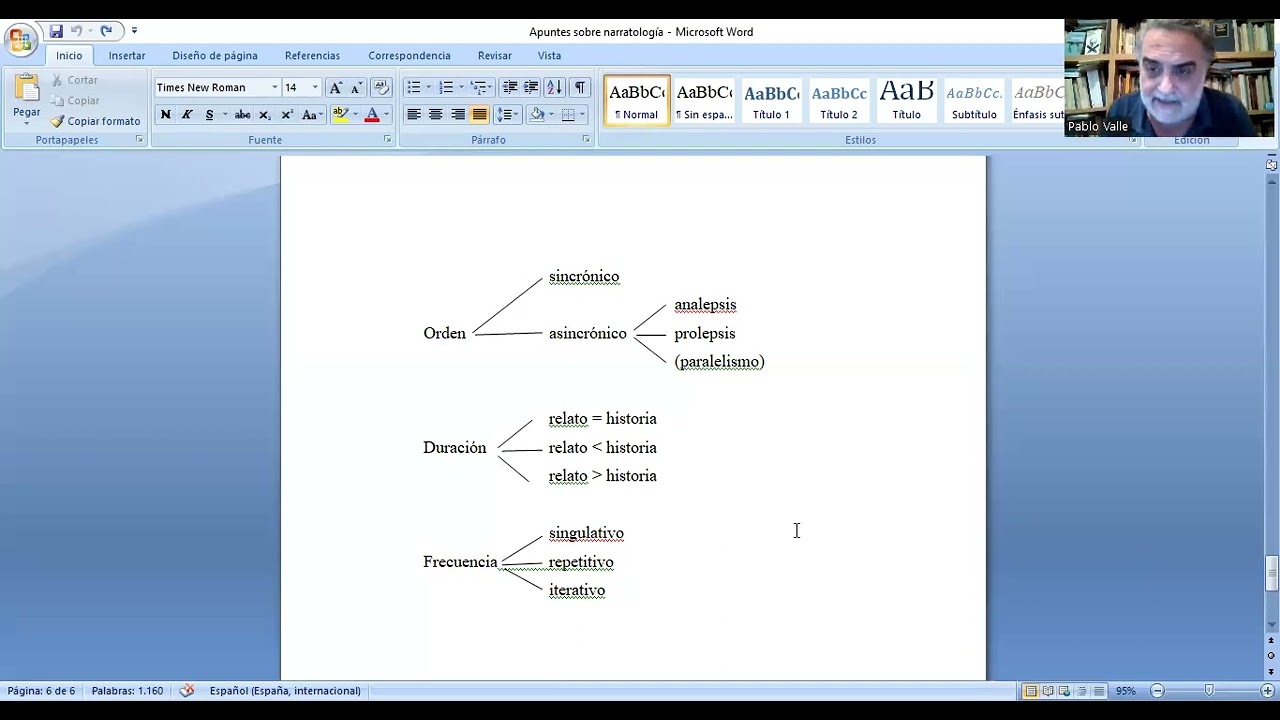The width and height of the screenshot is (1280, 720).
Task: Shrink font size with the smaller A icon
Action: click(x=355, y=88)
